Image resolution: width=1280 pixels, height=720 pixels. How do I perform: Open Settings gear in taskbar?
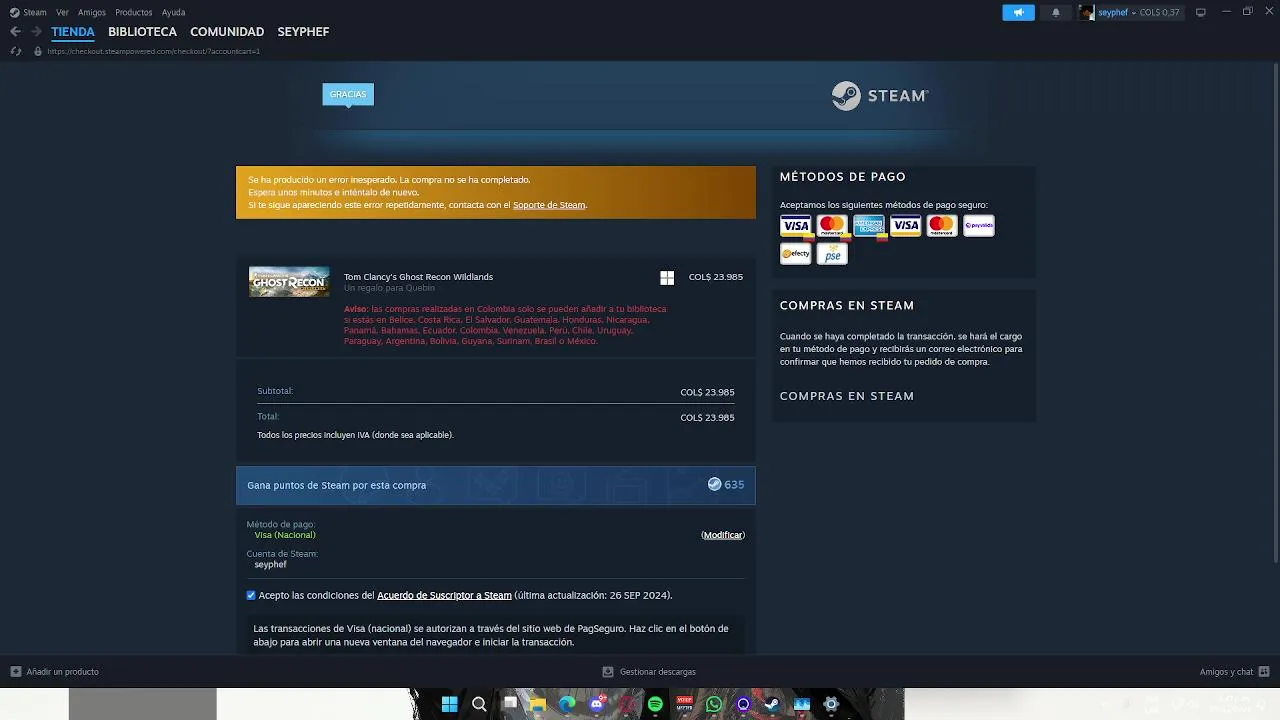[830, 704]
